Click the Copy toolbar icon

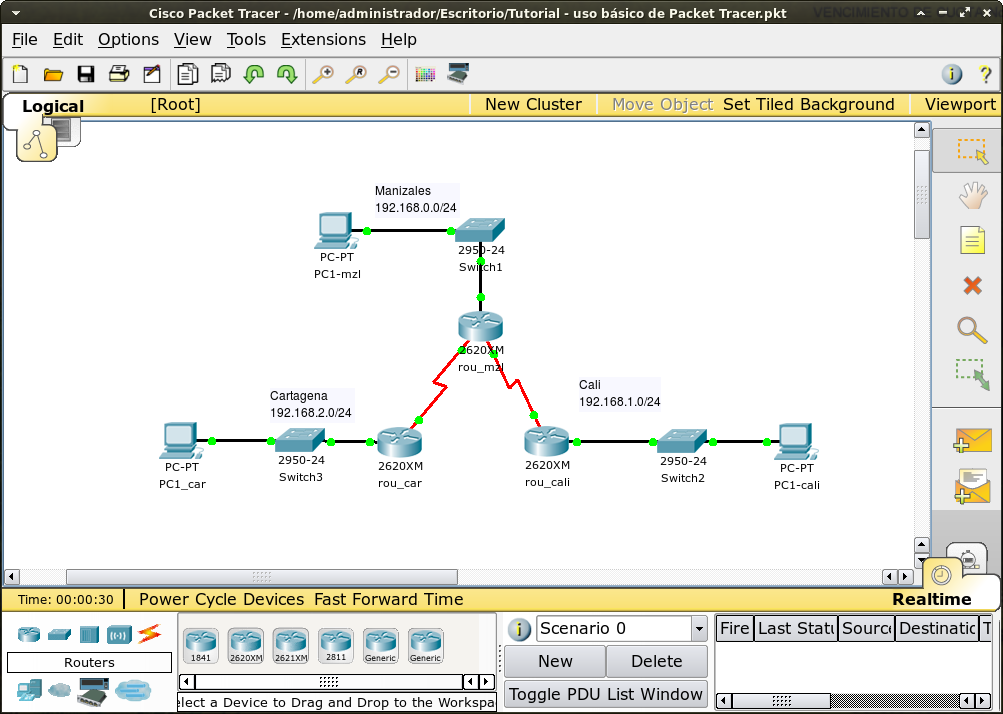click(187, 74)
